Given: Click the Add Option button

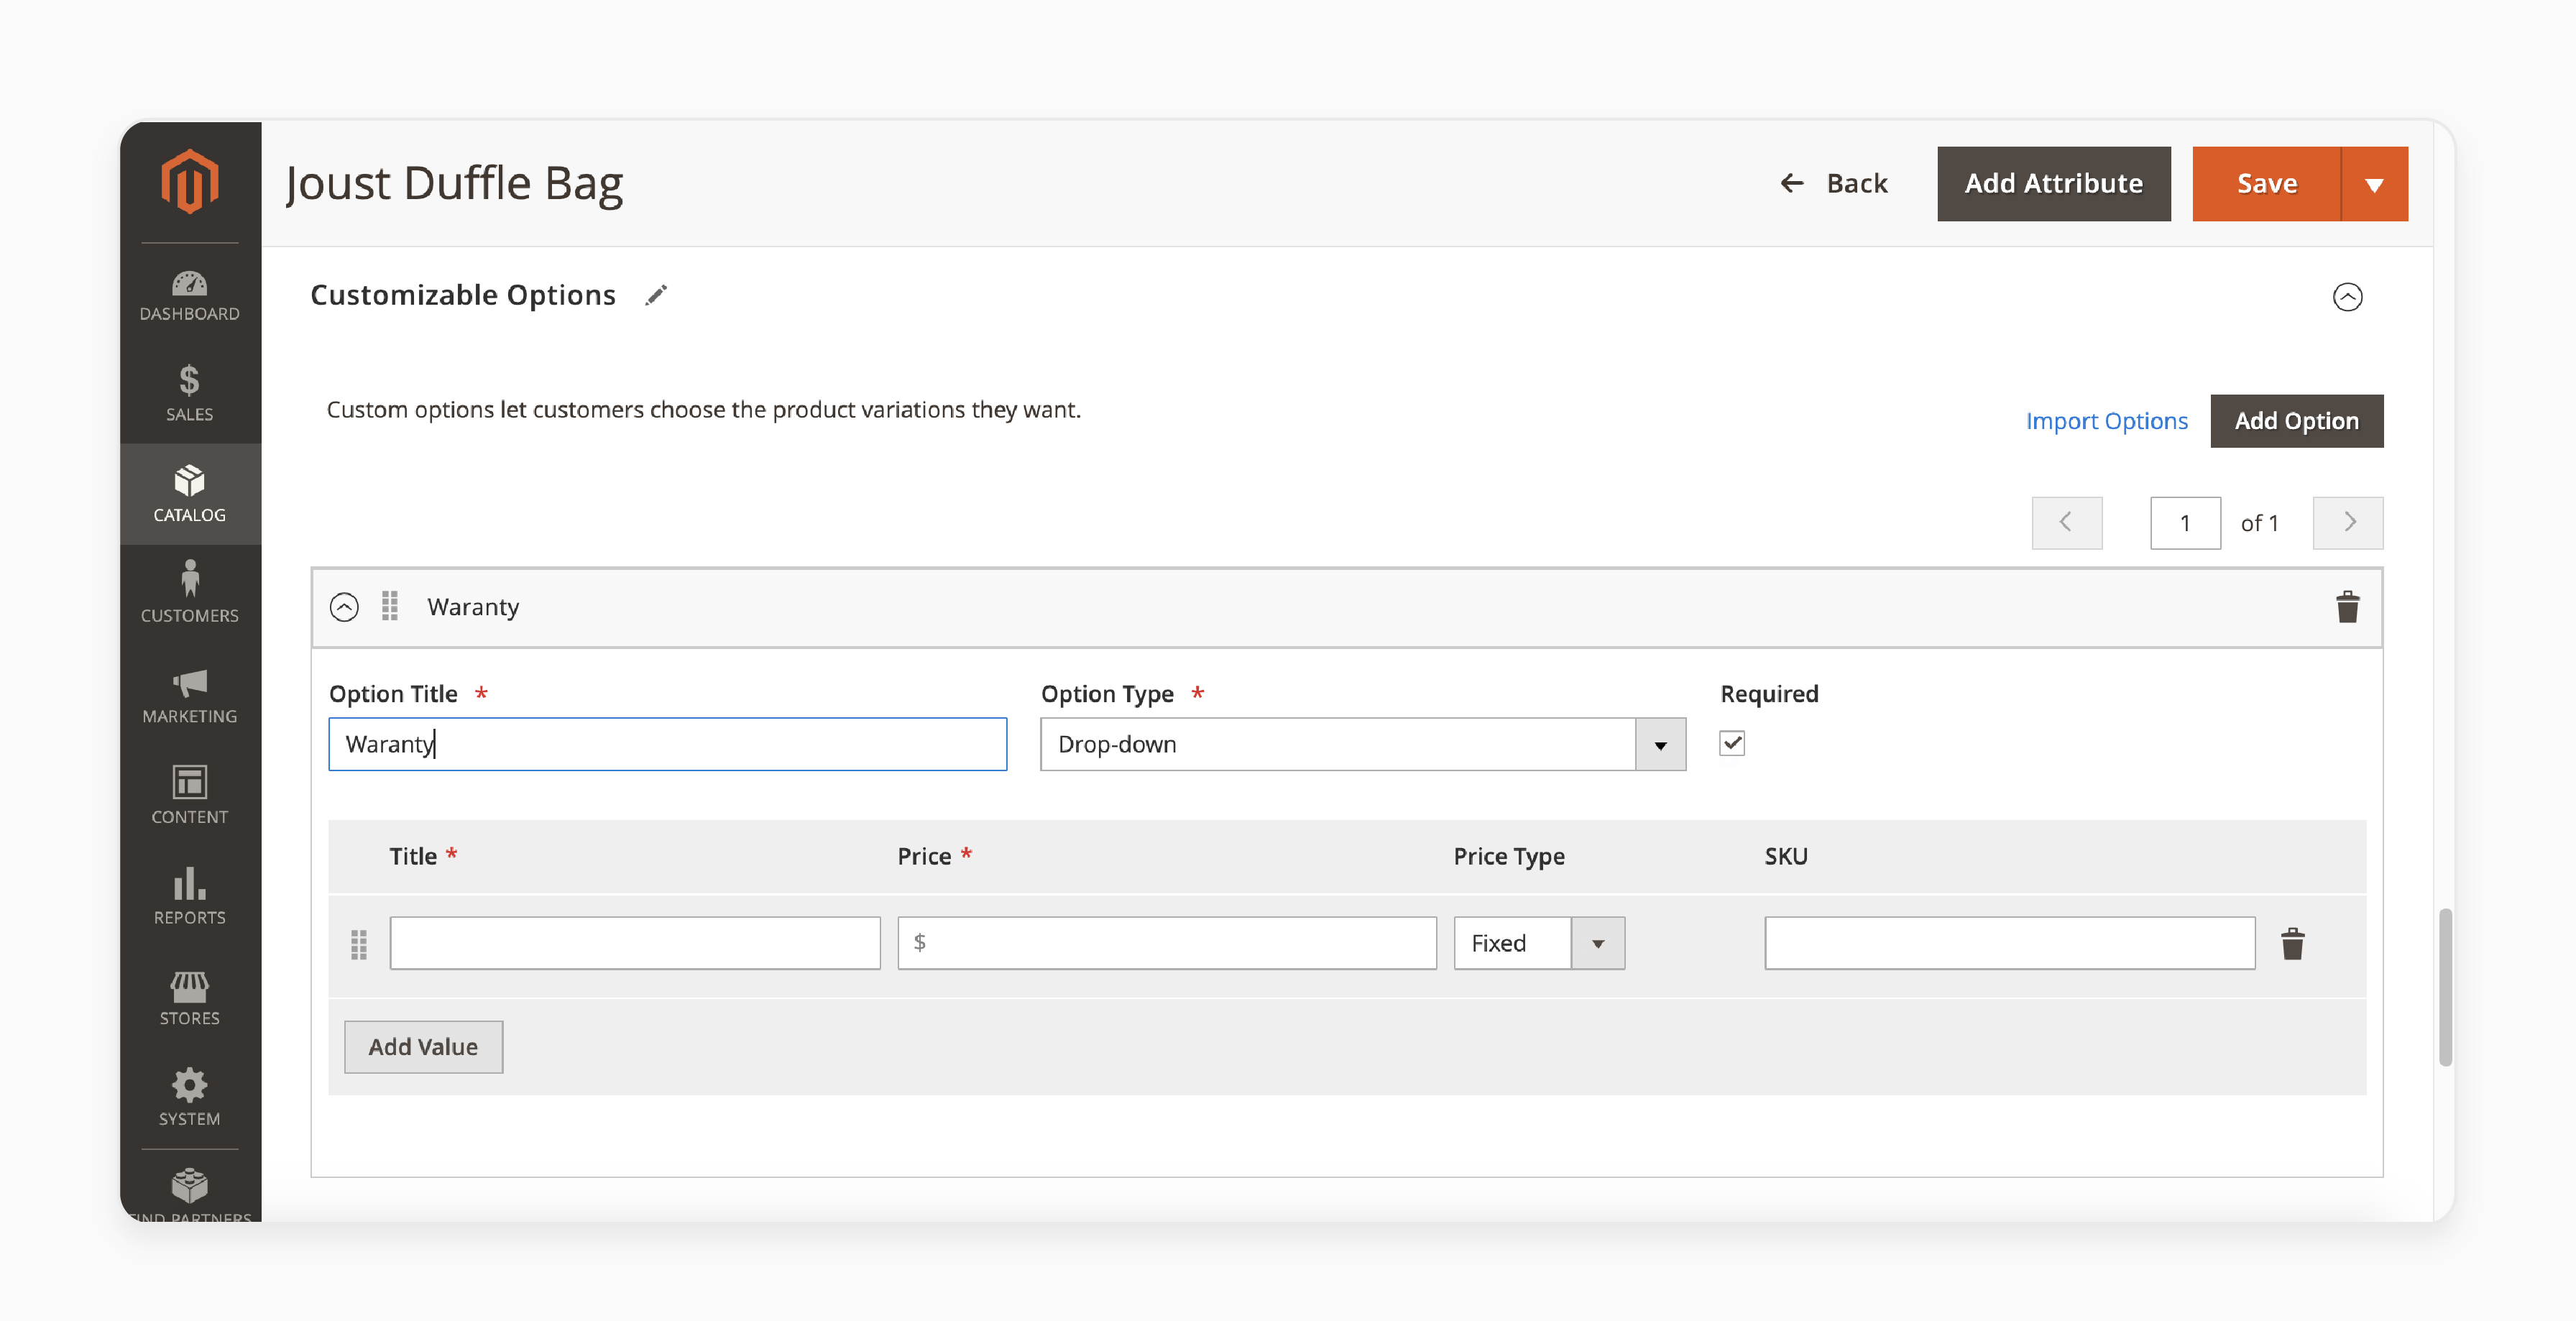Looking at the screenshot, I should point(2296,421).
